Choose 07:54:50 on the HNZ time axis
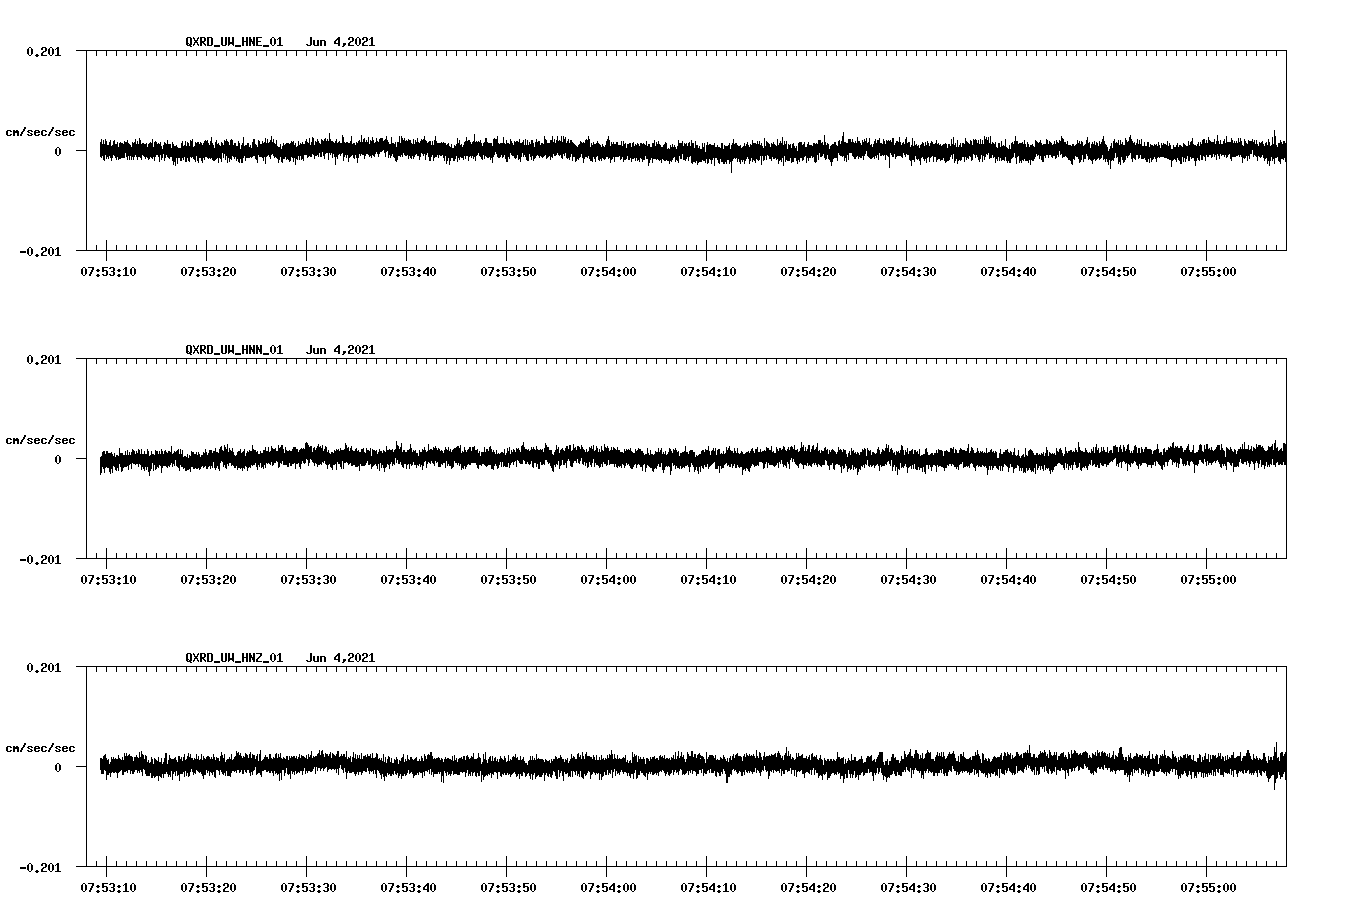 point(1108,887)
